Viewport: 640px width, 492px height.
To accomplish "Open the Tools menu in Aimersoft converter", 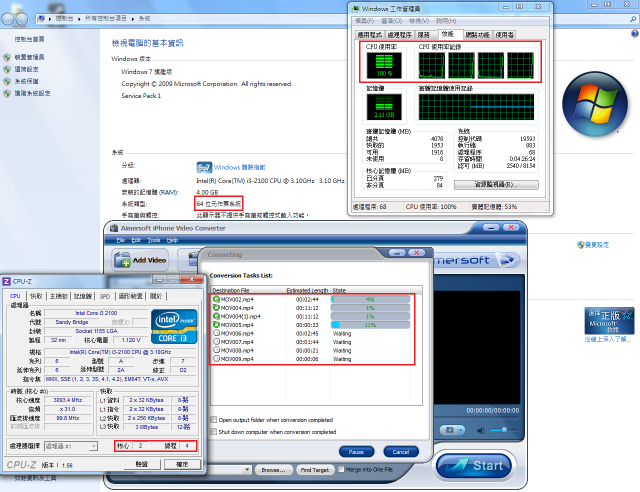I will click(154, 240).
